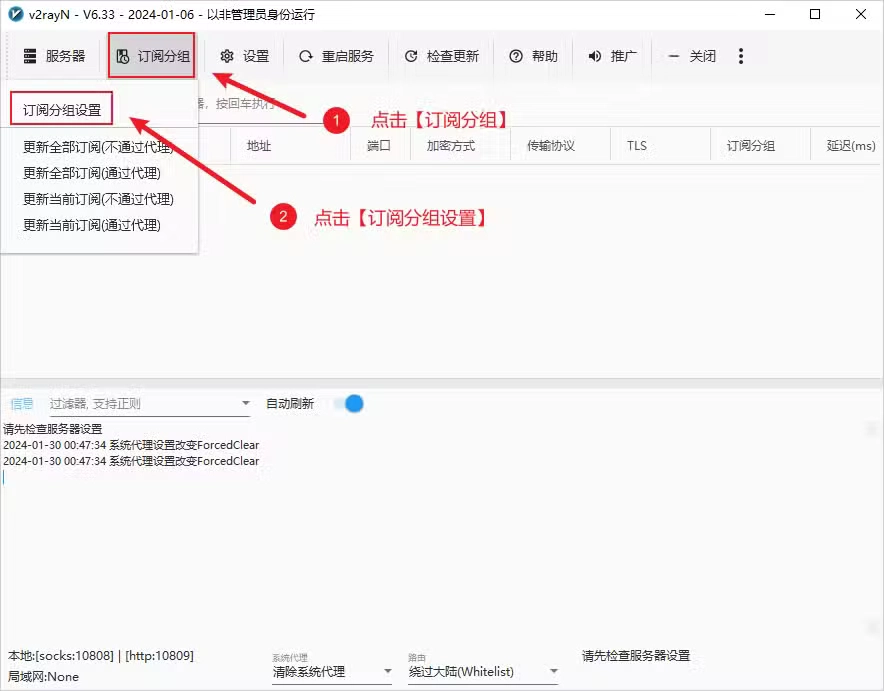Choose 更新全部订阅(通过代理) menu entry
Screen dimensions: 884x691
click(x=95, y=171)
